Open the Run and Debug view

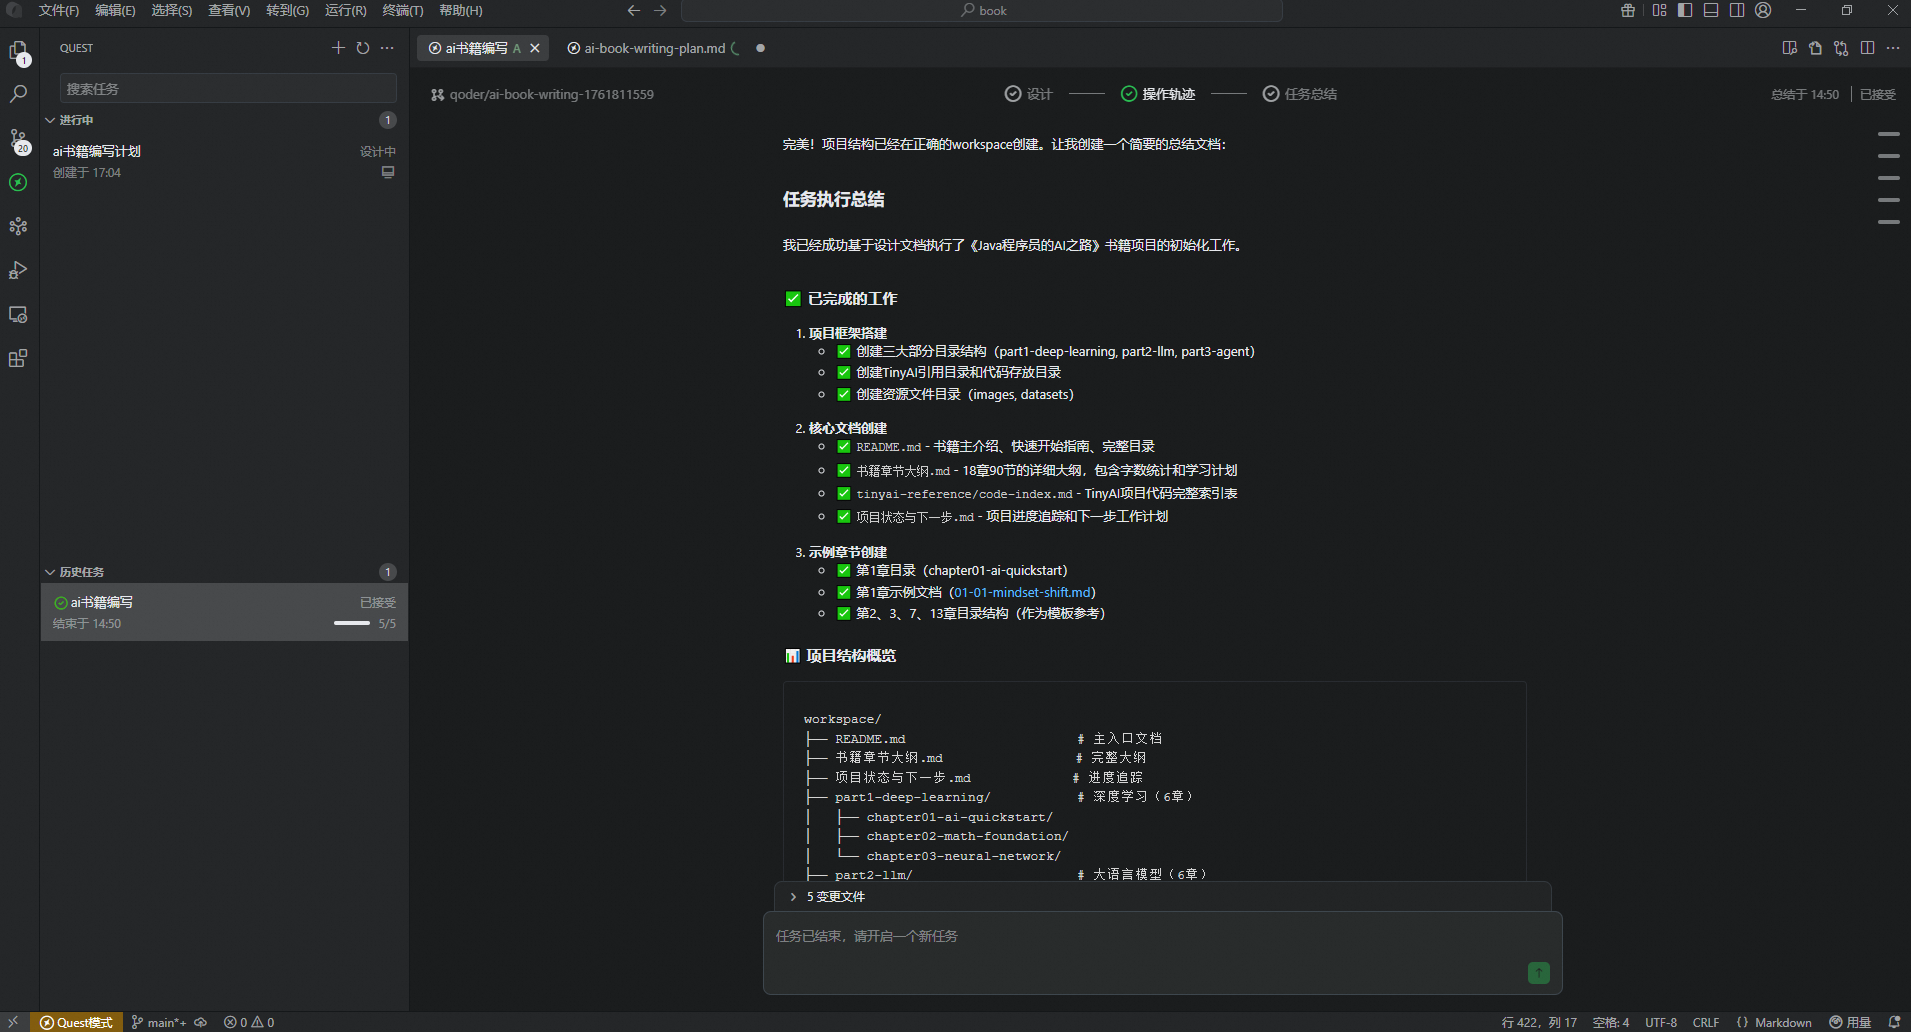[18, 270]
